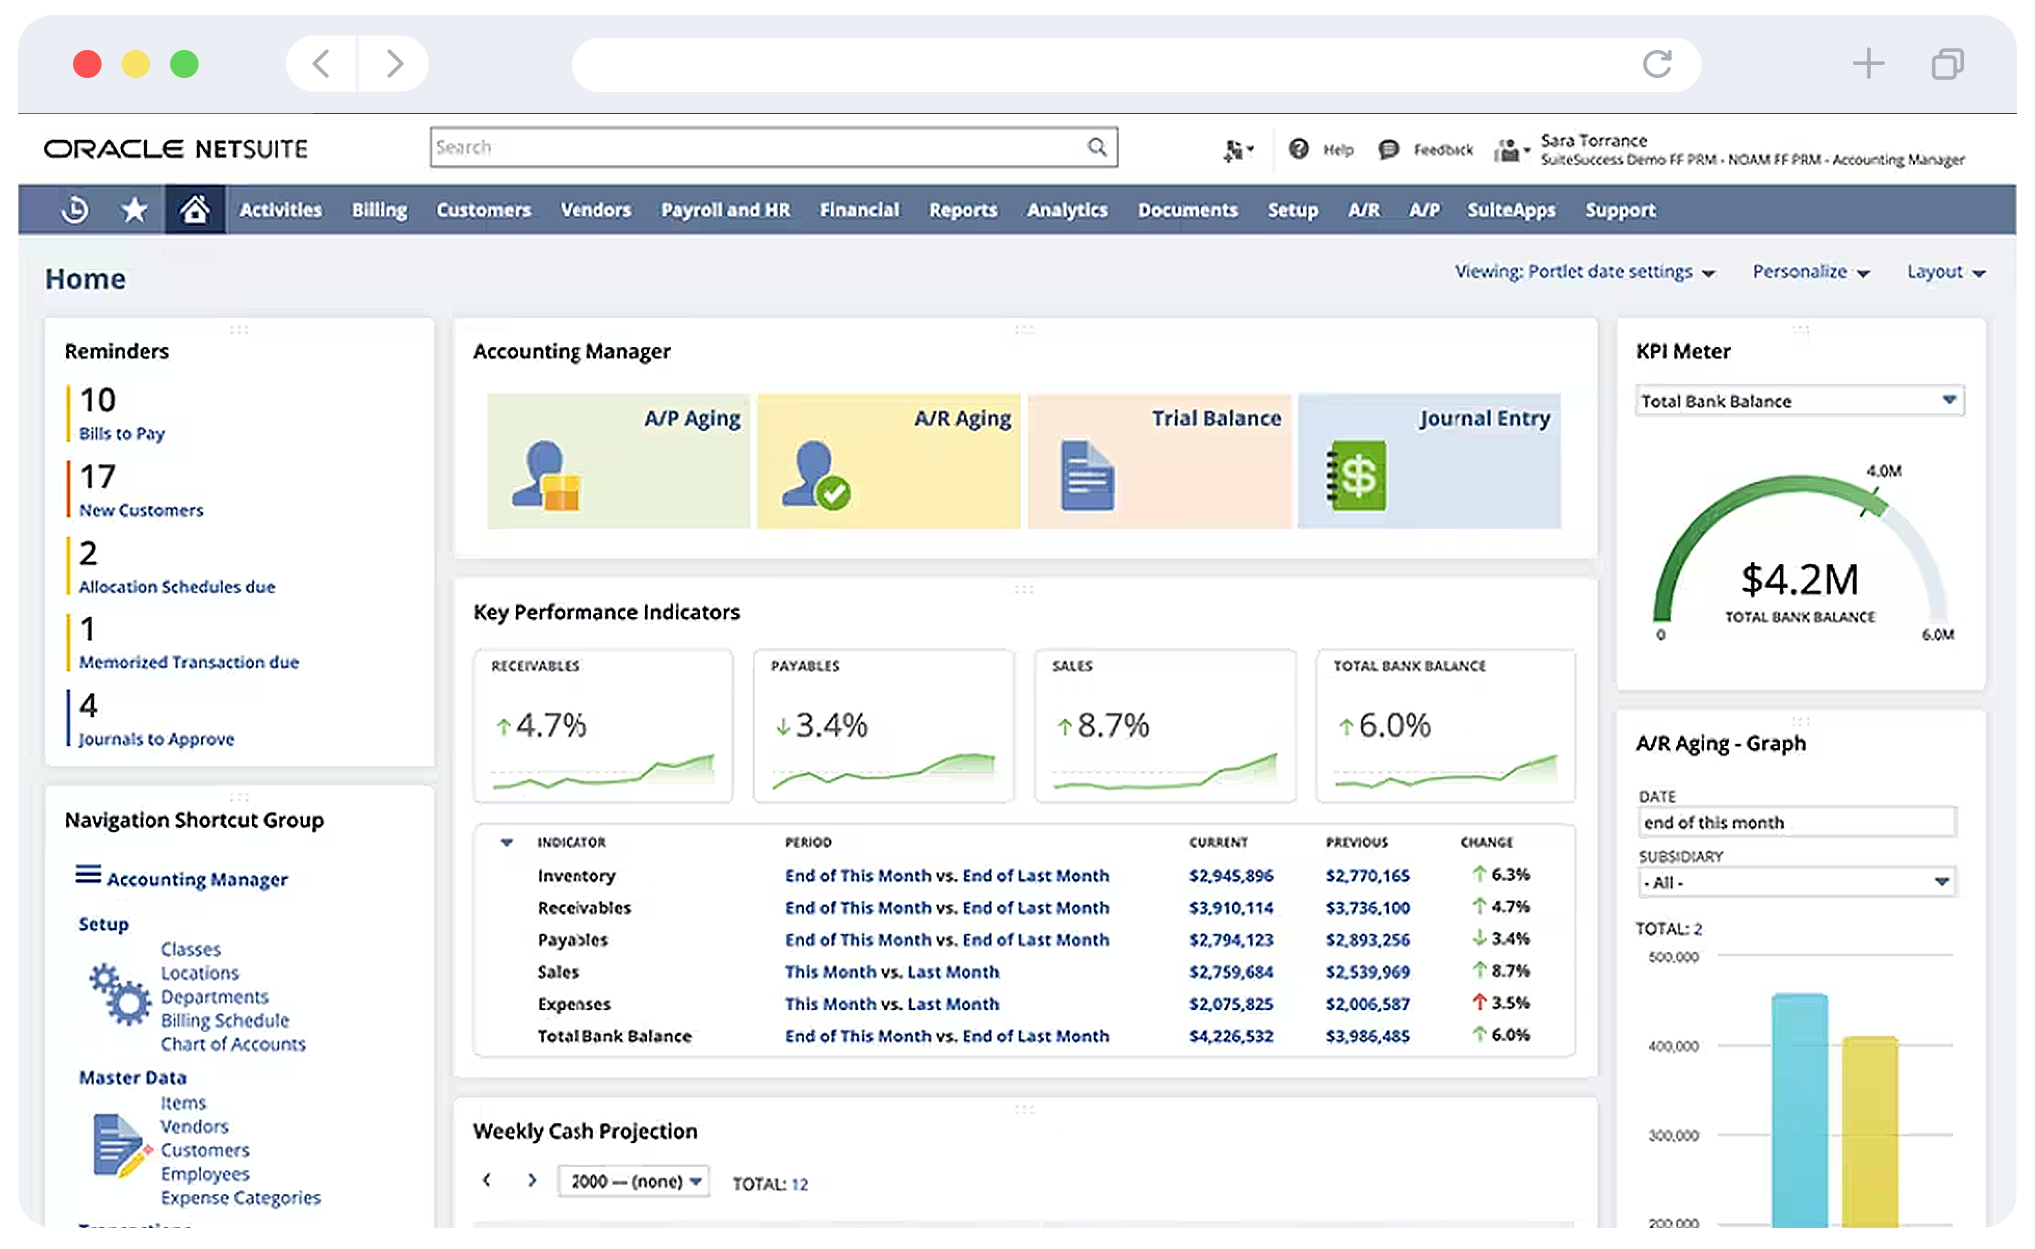Open the Total Bank Balance KPI Meter dropdown
Screen dimensions: 2035x1249
pyautogui.click(x=1950, y=400)
